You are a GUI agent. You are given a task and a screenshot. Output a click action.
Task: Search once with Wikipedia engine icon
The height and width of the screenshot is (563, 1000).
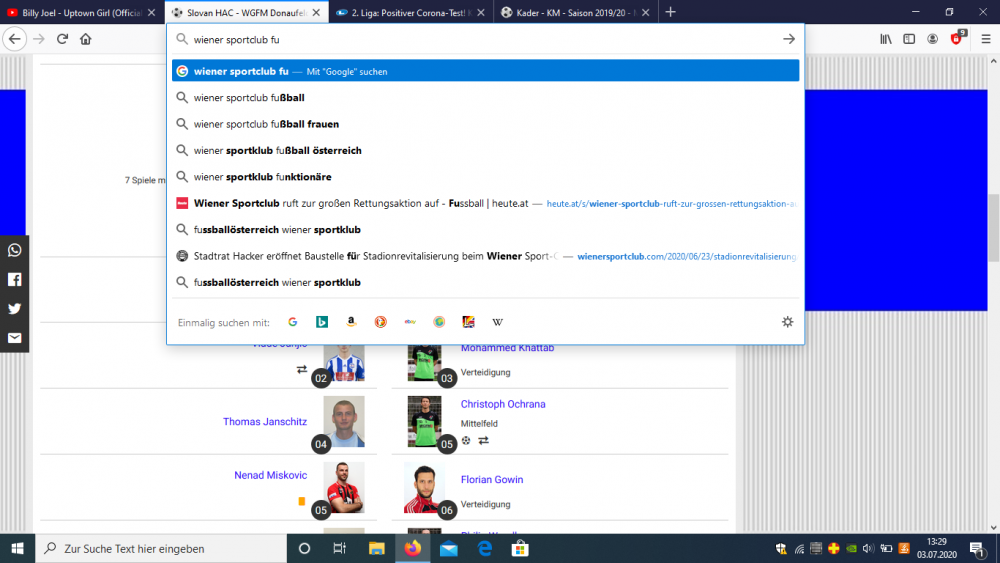[497, 322]
